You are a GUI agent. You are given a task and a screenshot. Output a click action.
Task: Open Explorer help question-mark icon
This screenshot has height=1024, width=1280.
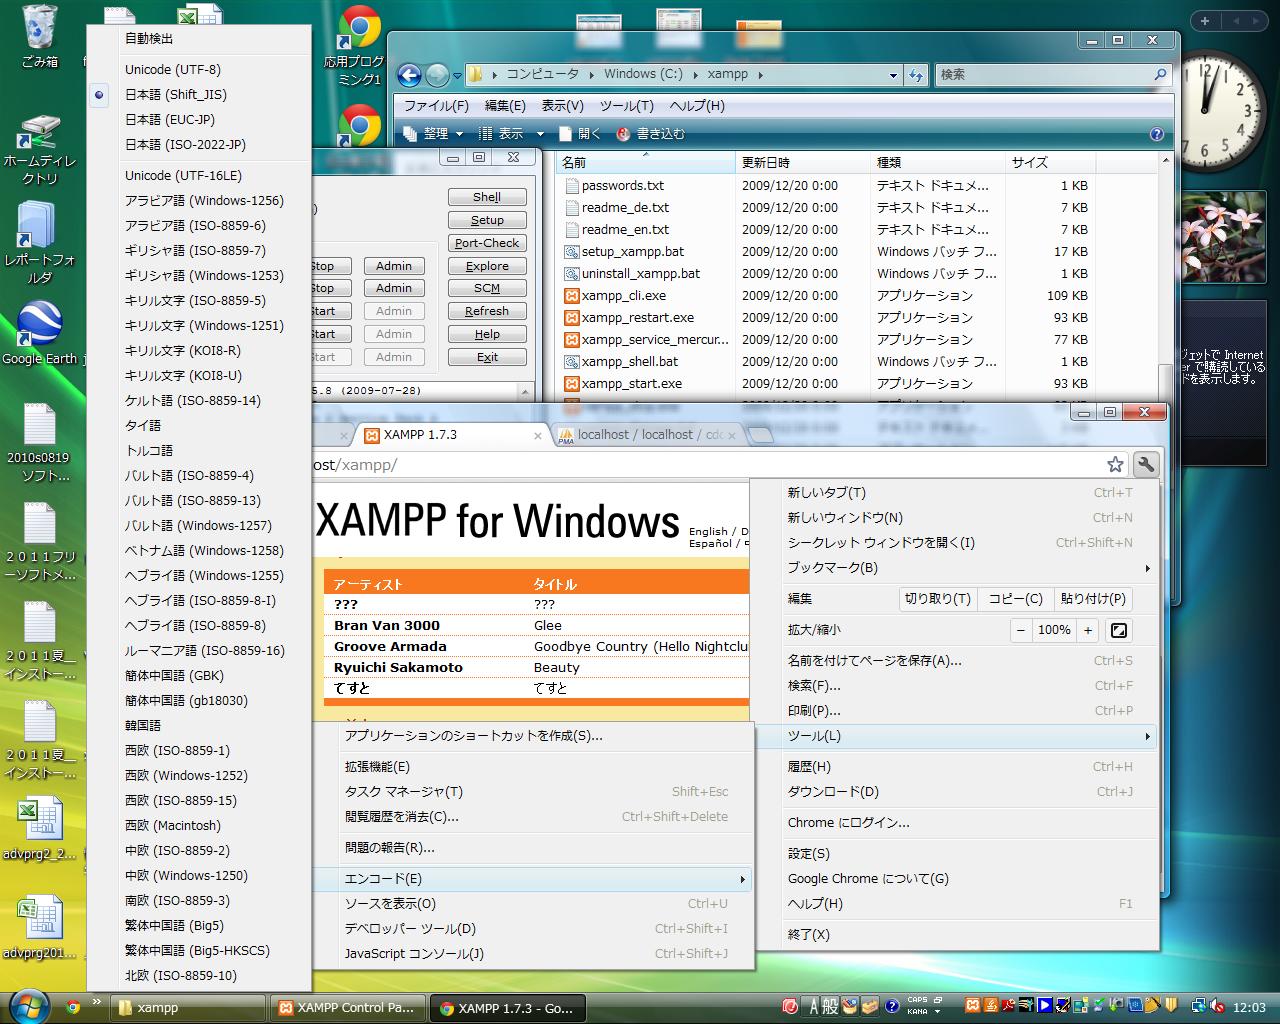tap(1157, 134)
